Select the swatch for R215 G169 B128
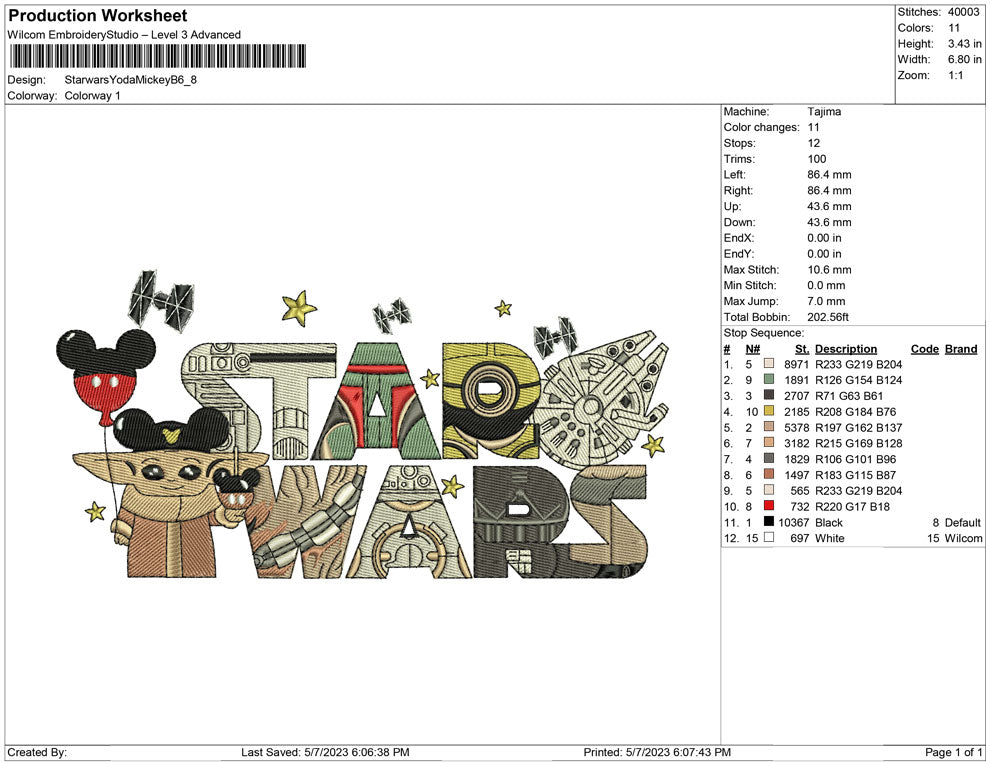Image resolution: width=990 pixels, height=762 pixels. coord(768,443)
